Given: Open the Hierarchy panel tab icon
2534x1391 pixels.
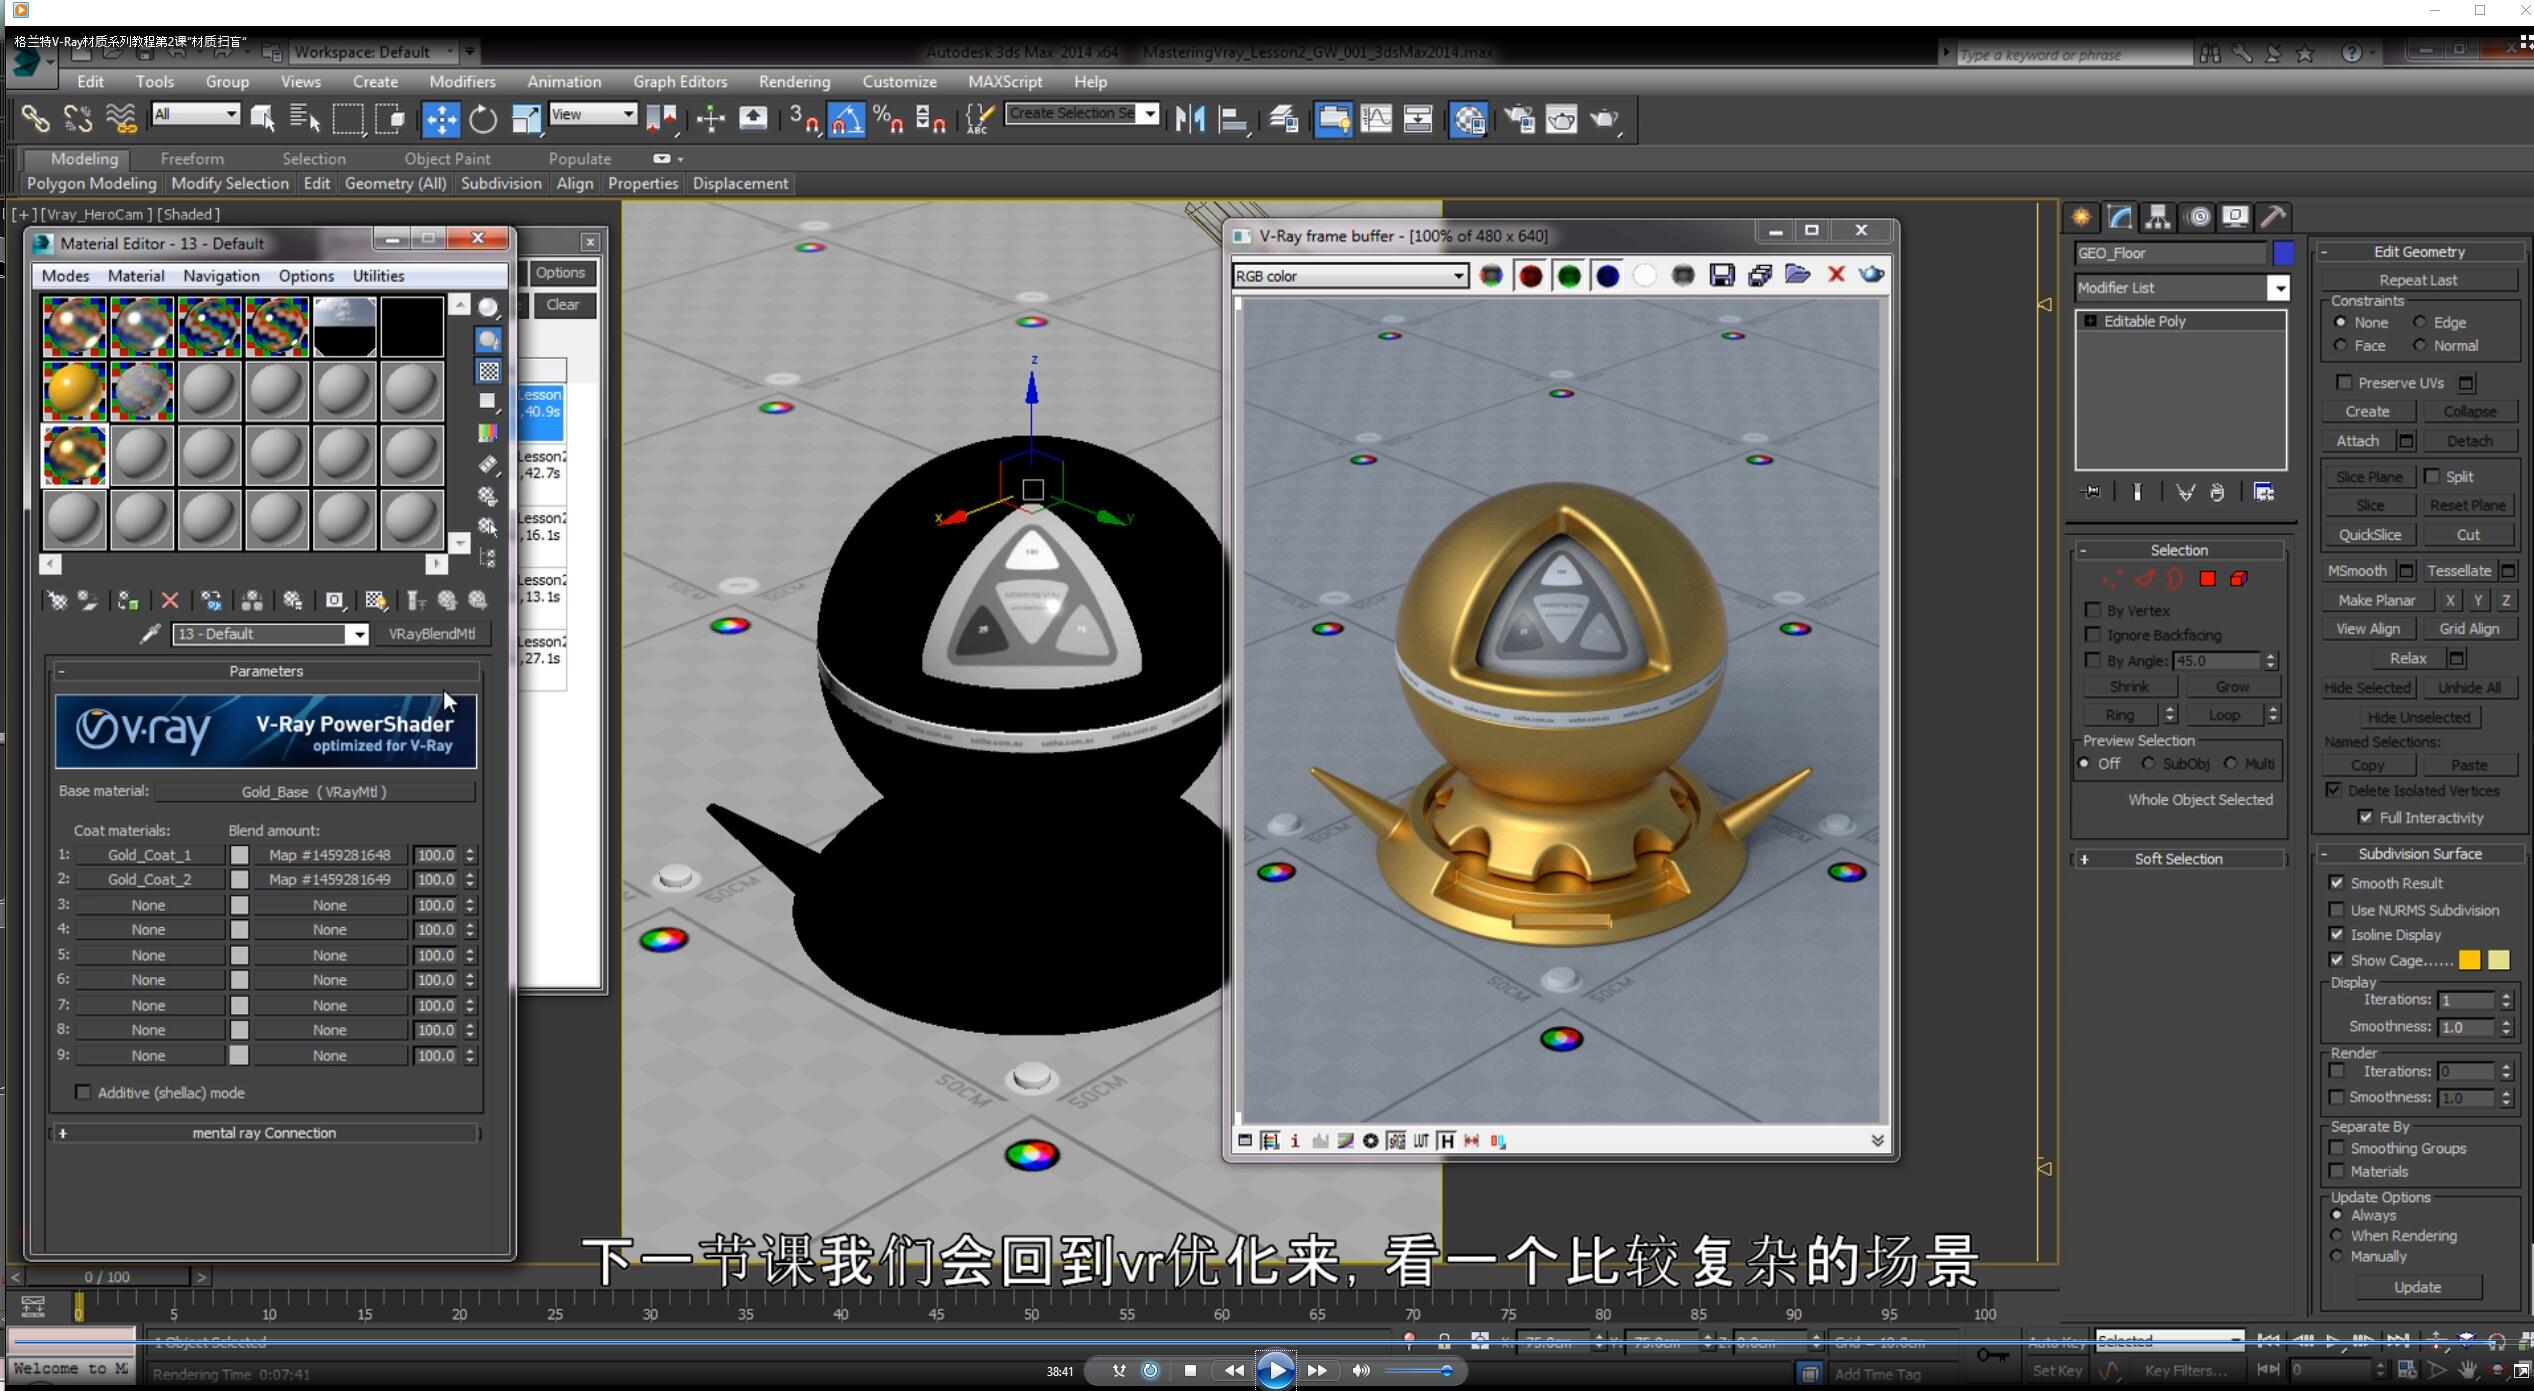Looking at the screenshot, I should pos(2158,217).
